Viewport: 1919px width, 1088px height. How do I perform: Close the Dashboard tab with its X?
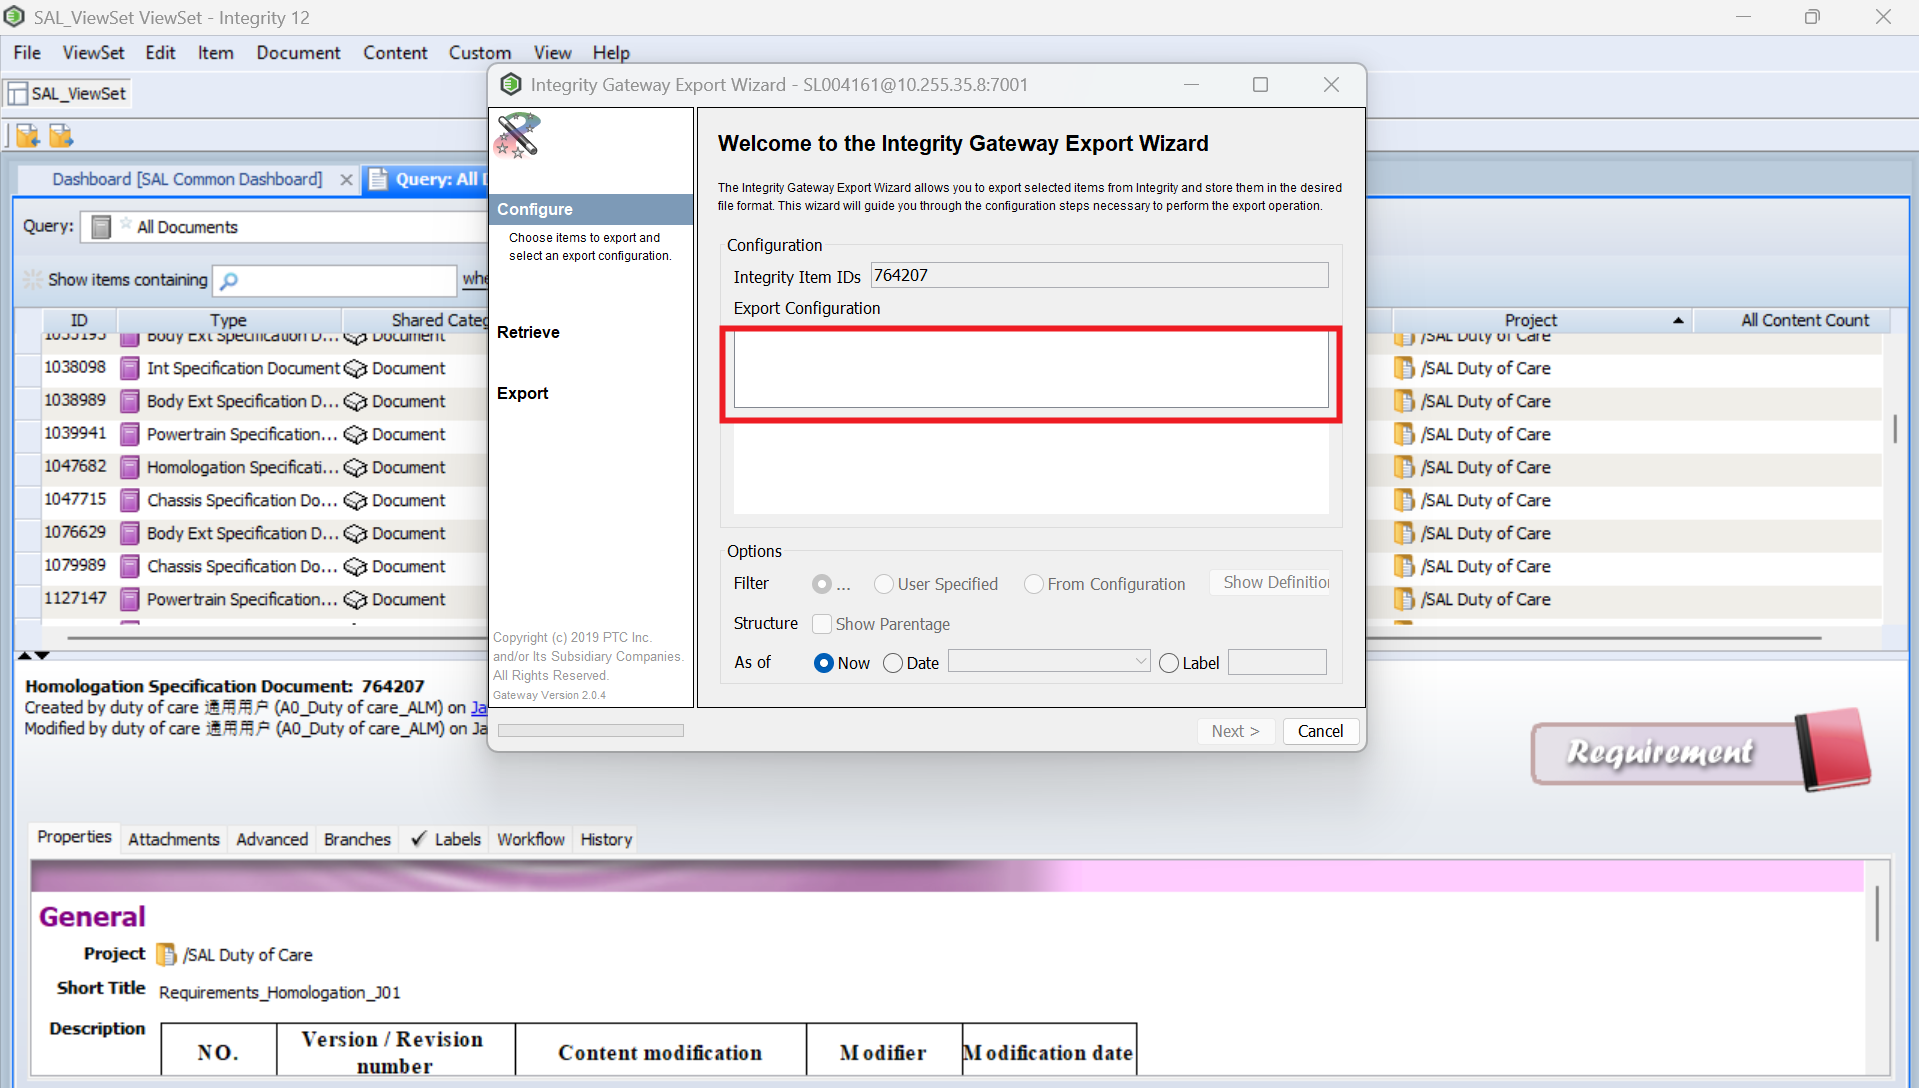(346, 180)
